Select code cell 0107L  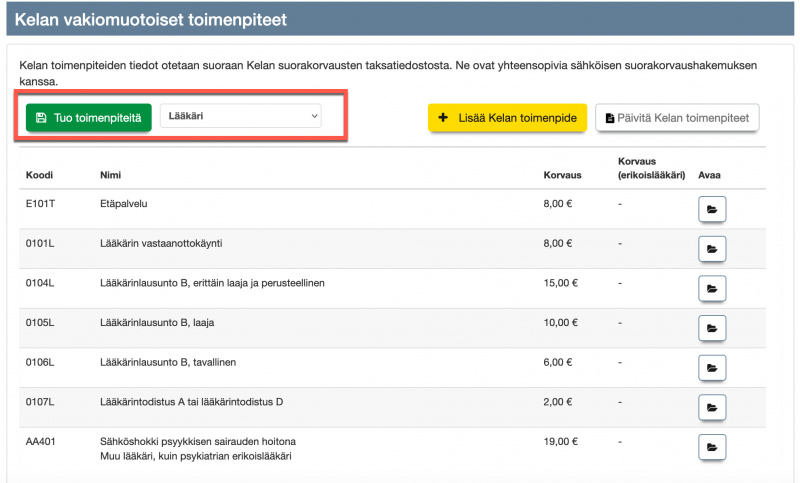40,402
